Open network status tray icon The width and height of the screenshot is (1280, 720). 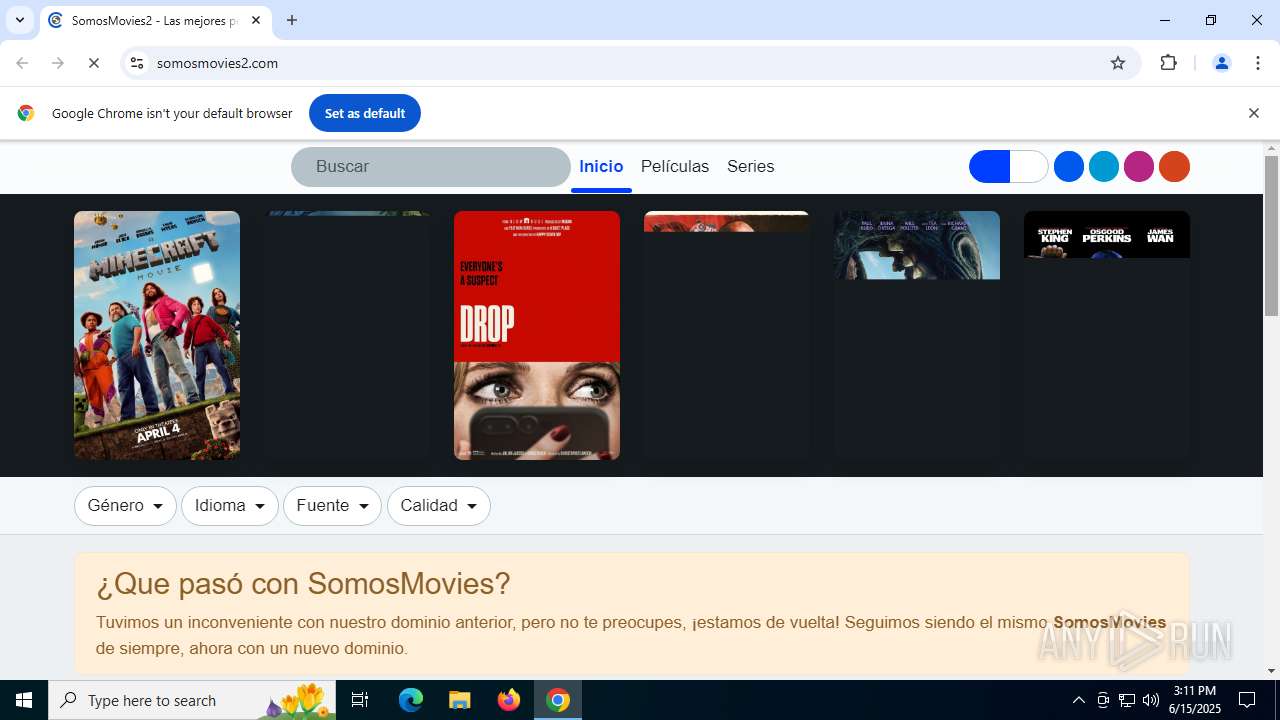click(x=1127, y=700)
